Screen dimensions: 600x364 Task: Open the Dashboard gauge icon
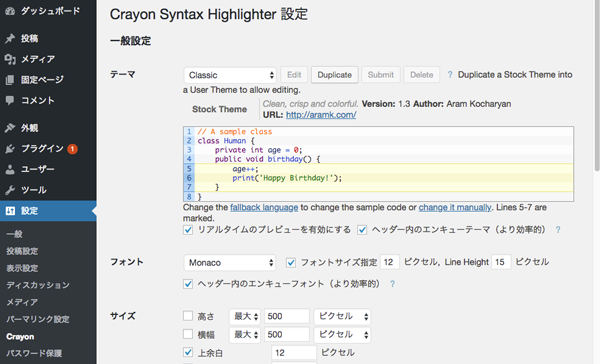point(10,11)
